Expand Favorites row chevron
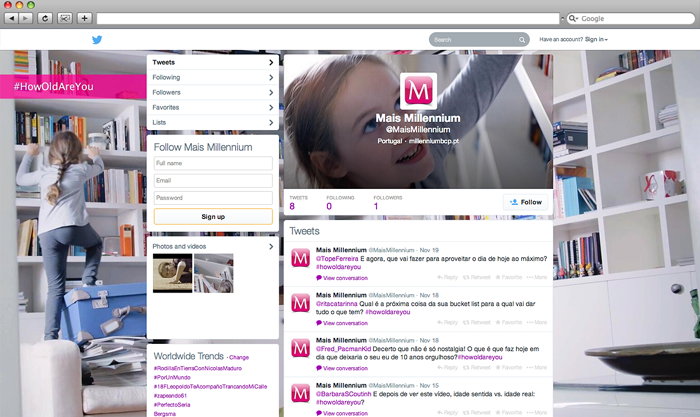 pyautogui.click(x=271, y=108)
